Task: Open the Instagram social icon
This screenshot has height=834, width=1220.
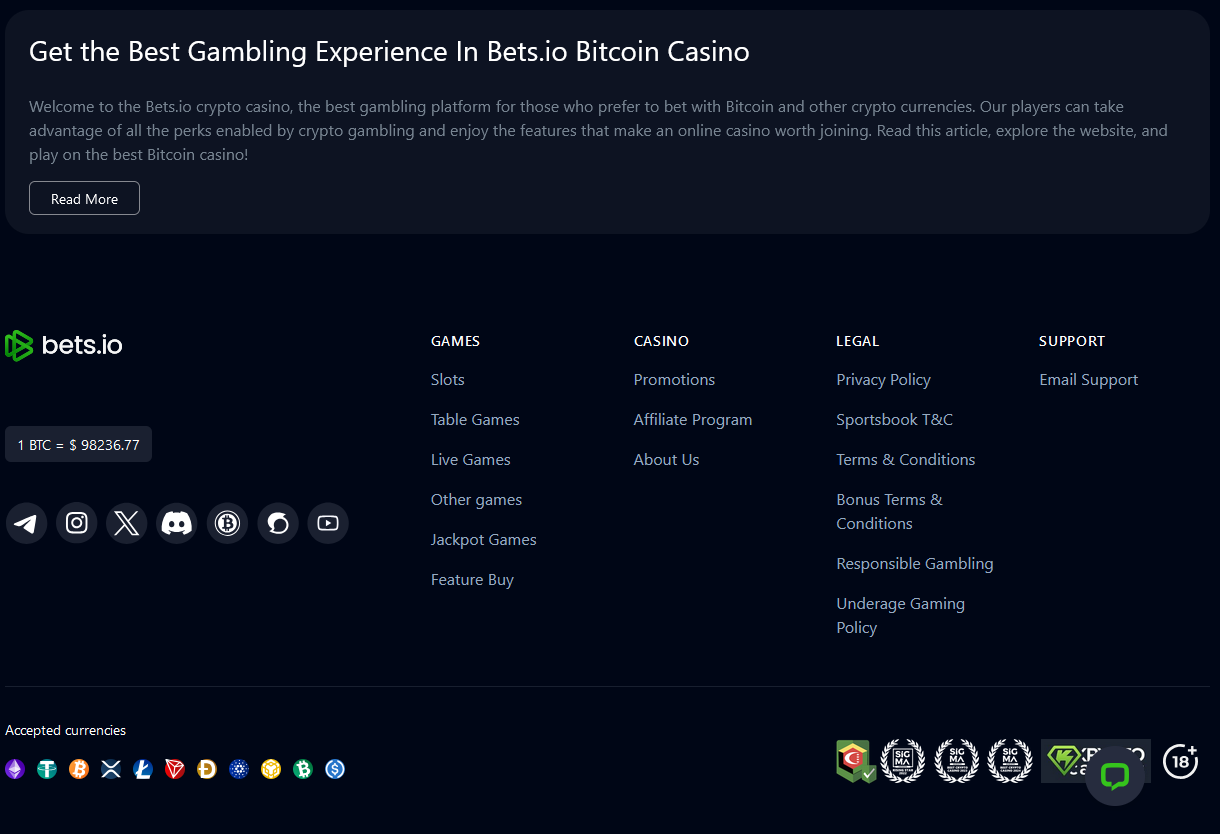Action: [77, 523]
